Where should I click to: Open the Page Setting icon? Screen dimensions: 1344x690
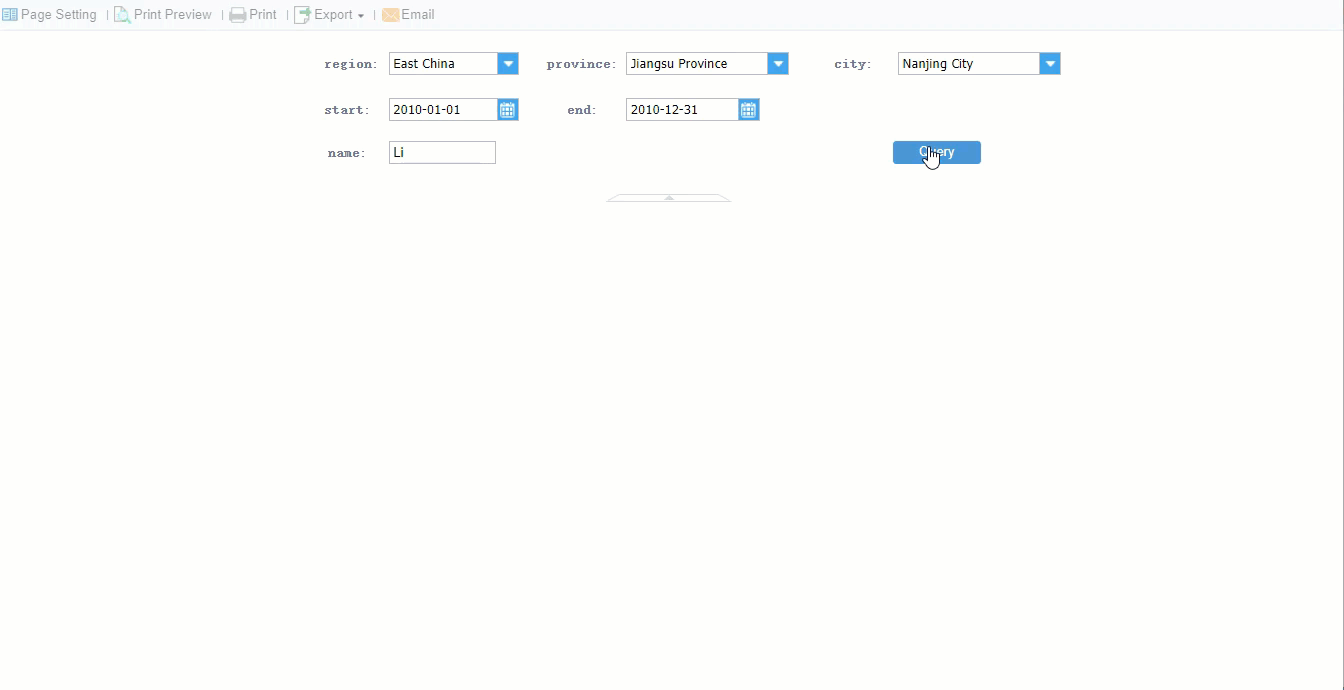(10, 14)
